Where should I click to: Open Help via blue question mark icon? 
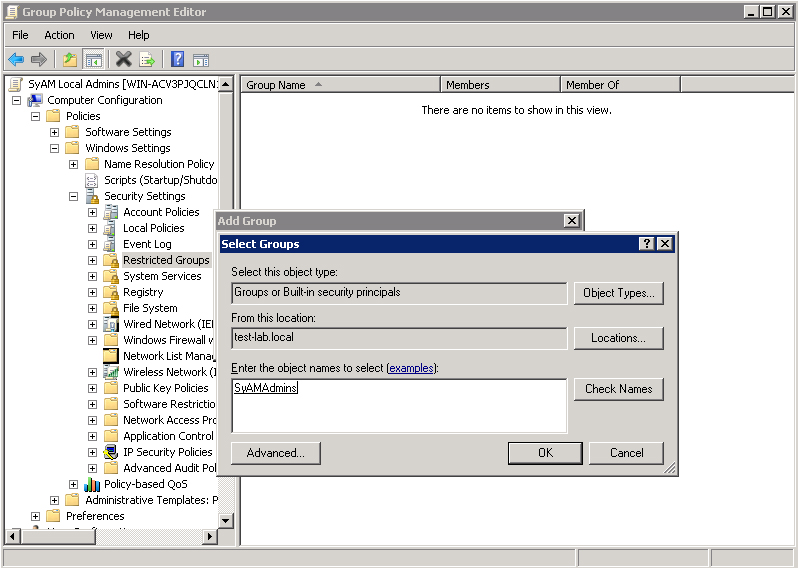point(177,60)
